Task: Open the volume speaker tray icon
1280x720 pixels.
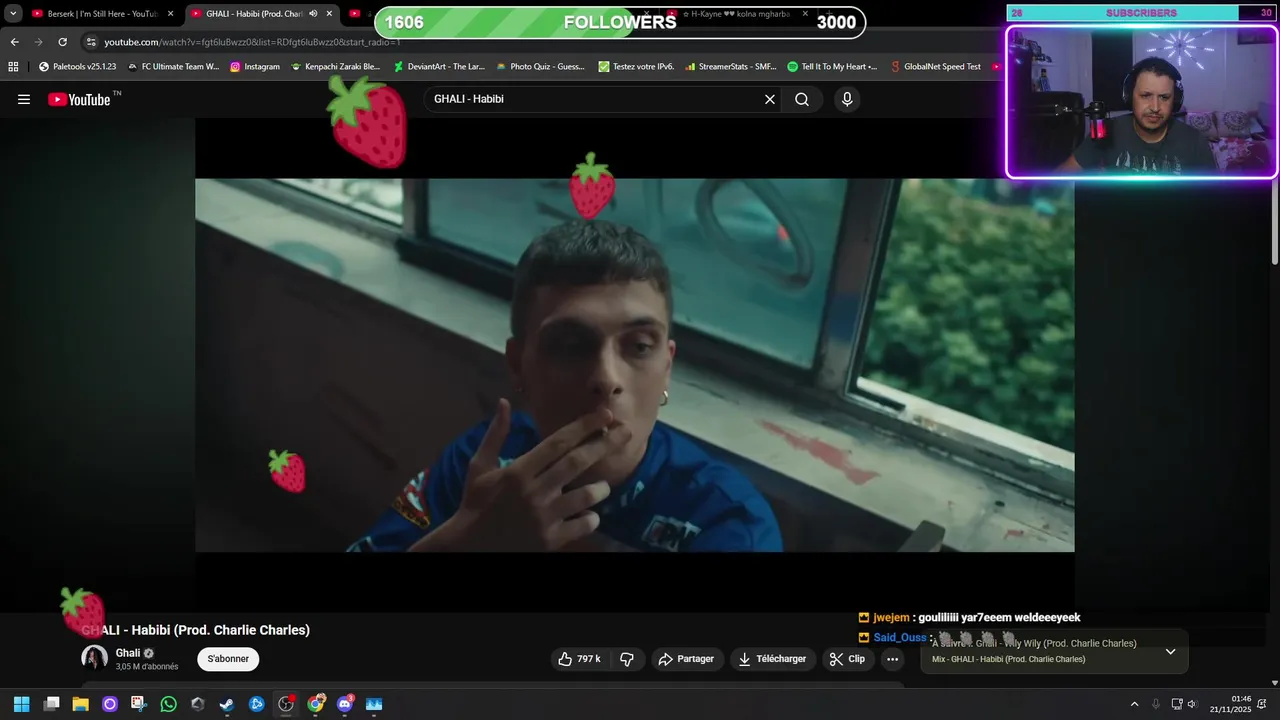Action: [x=1191, y=704]
